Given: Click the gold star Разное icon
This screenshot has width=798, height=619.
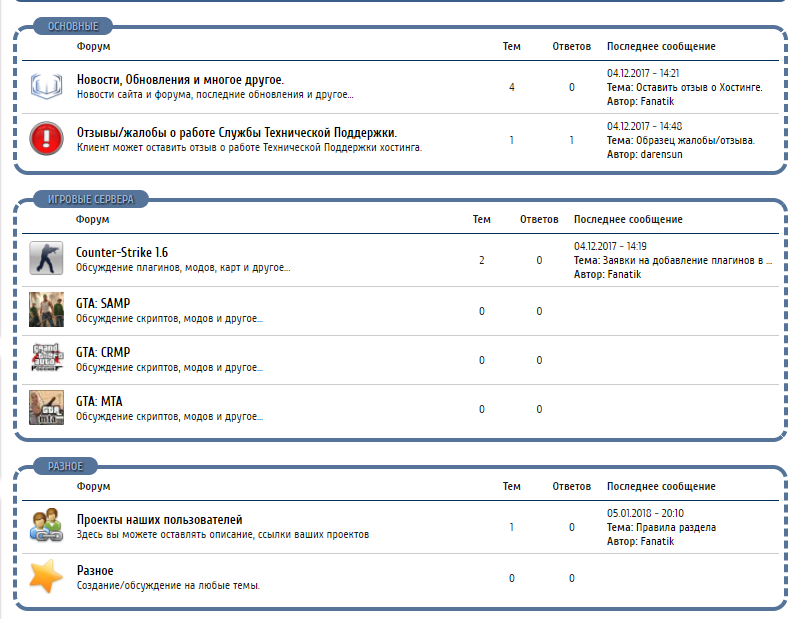Looking at the screenshot, I should tap(45, 576).
